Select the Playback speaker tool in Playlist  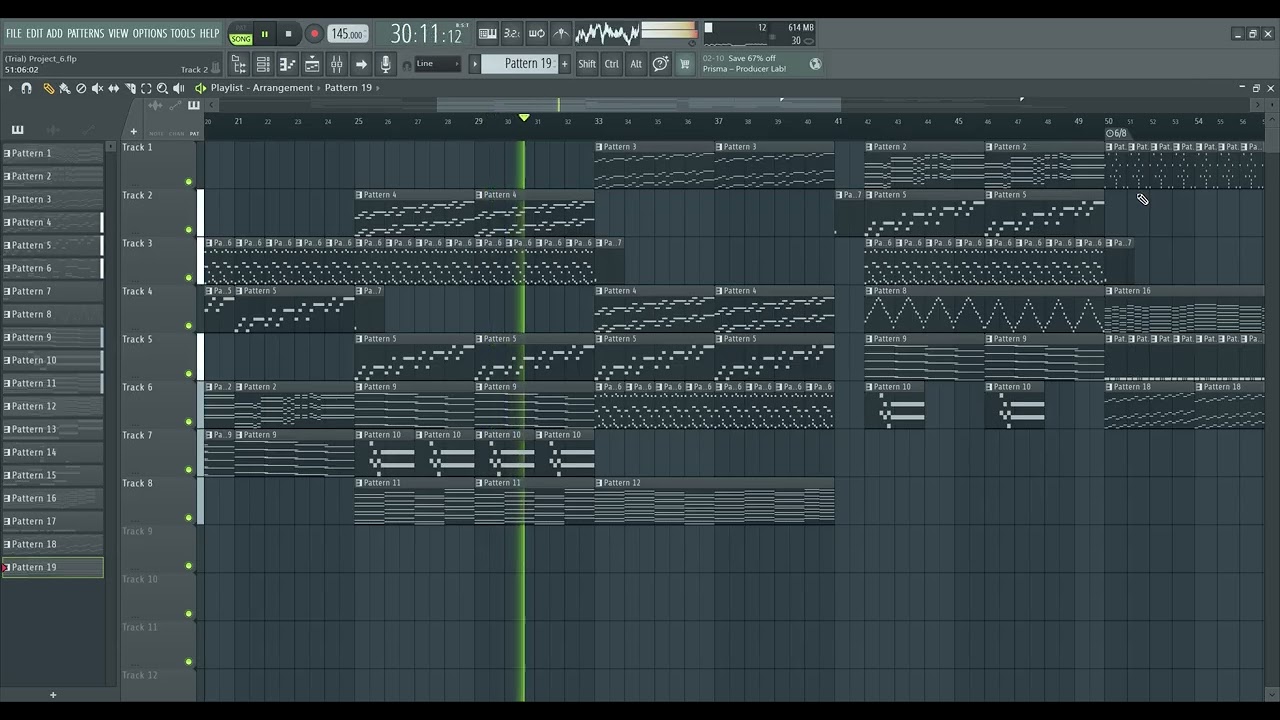click(178, 88)
